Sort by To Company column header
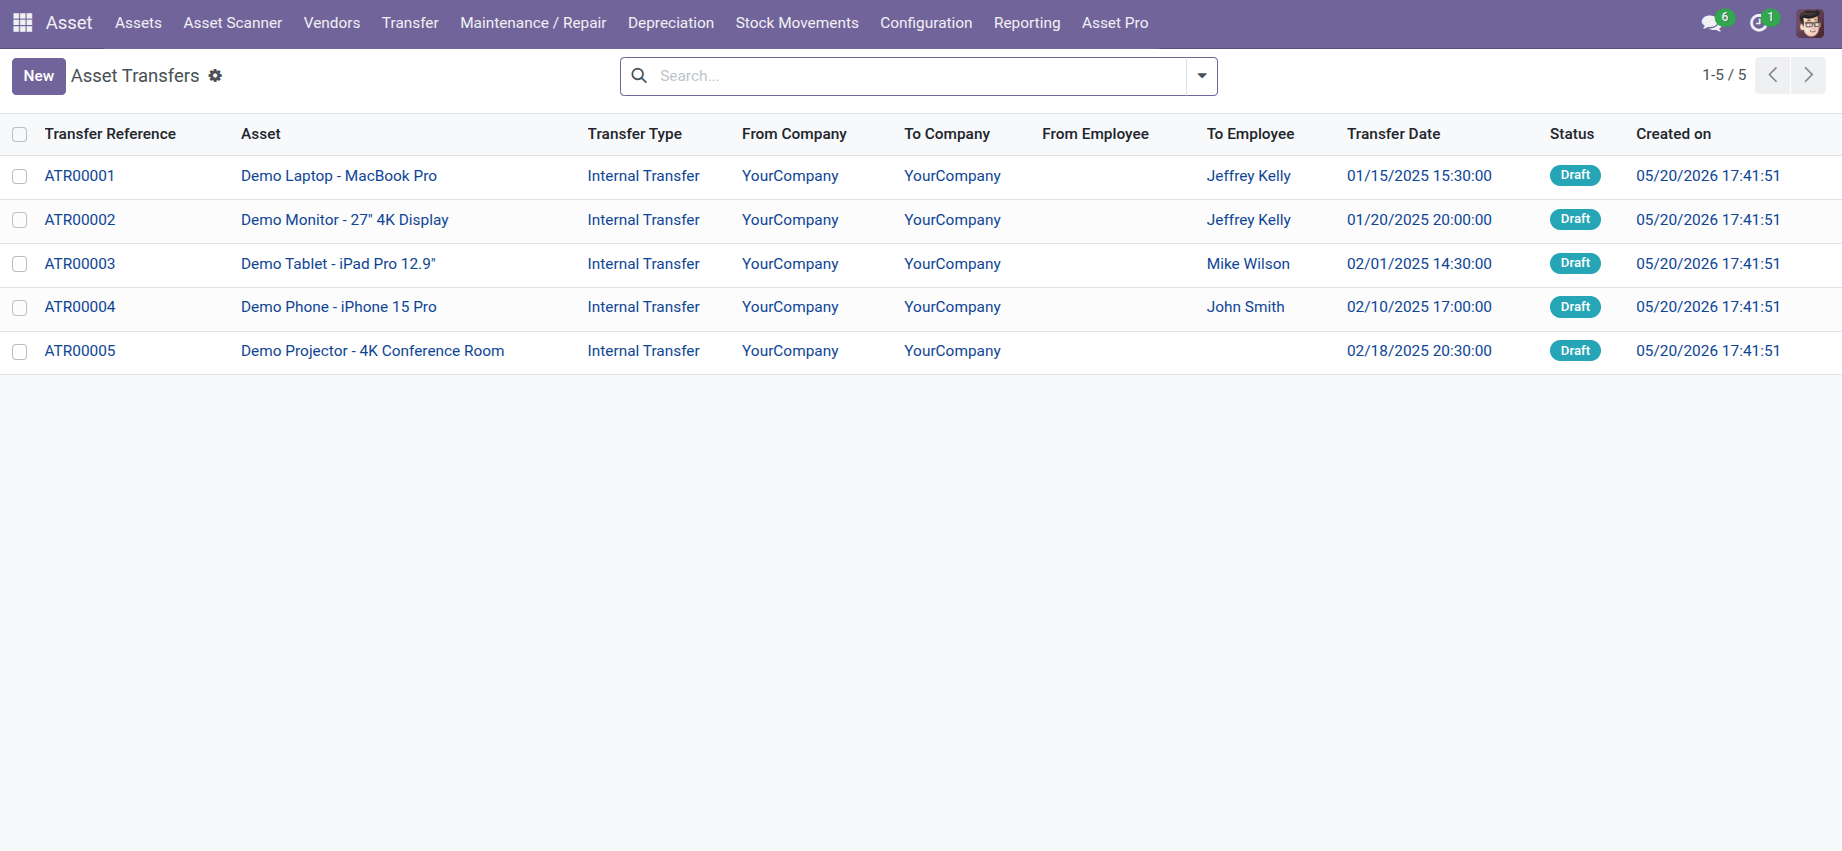Image resolution: width=1842 pixels, height=851 pixels. click(947, 134)
